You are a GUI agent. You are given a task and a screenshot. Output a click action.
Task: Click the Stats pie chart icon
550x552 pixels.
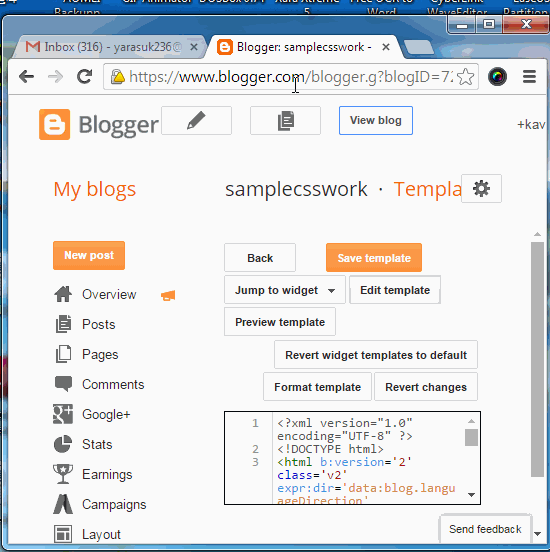63,444
